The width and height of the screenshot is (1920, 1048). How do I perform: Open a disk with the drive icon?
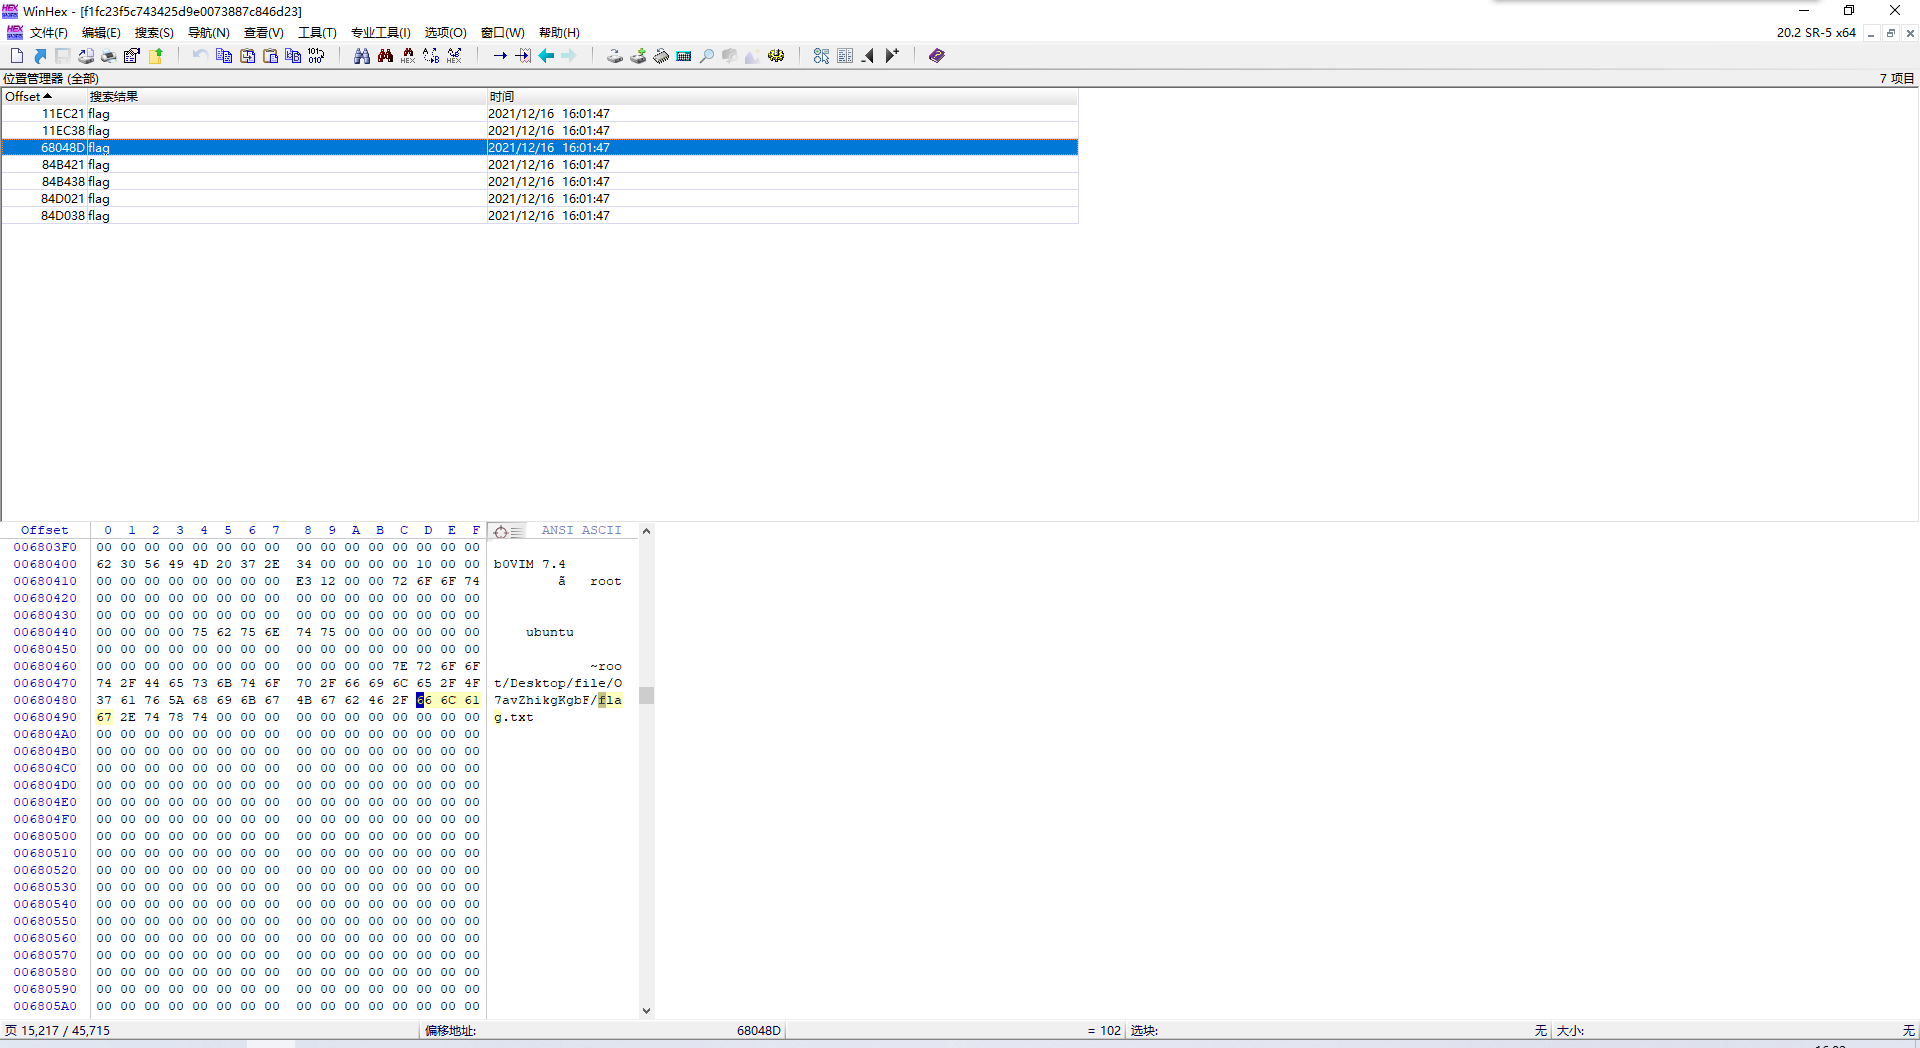click(x=615, y=56)
